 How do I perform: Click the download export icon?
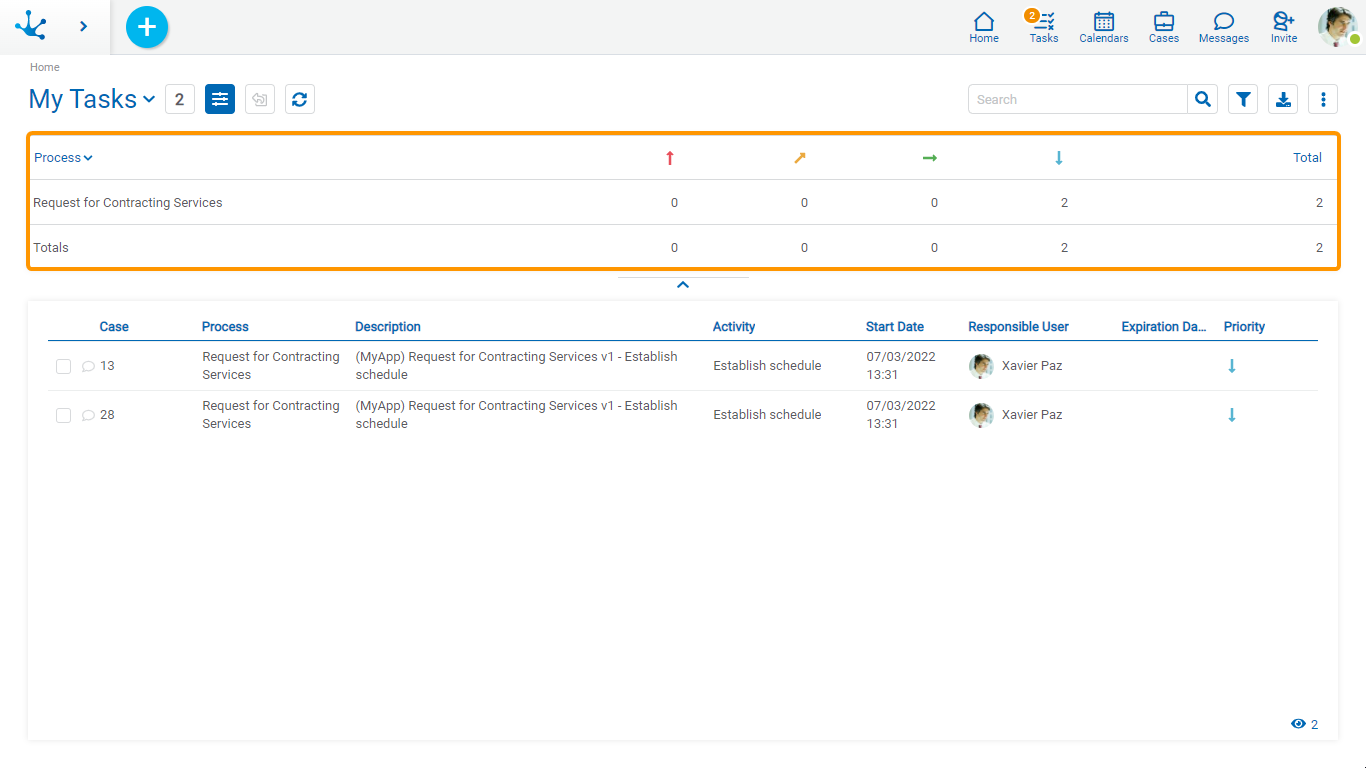[1283, 99]
